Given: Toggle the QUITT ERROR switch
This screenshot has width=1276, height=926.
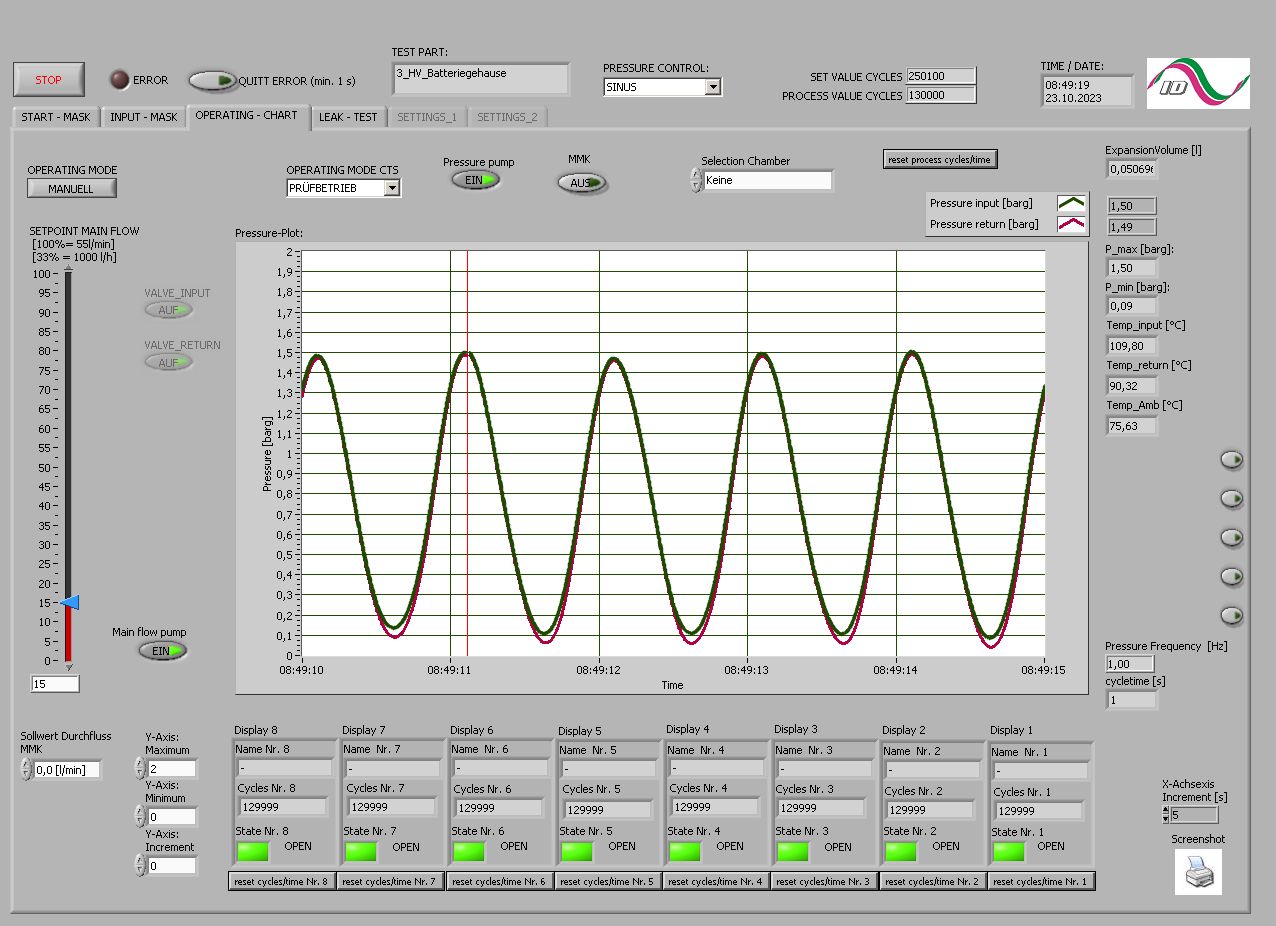Looking at the screenshot, I should 213,80.
